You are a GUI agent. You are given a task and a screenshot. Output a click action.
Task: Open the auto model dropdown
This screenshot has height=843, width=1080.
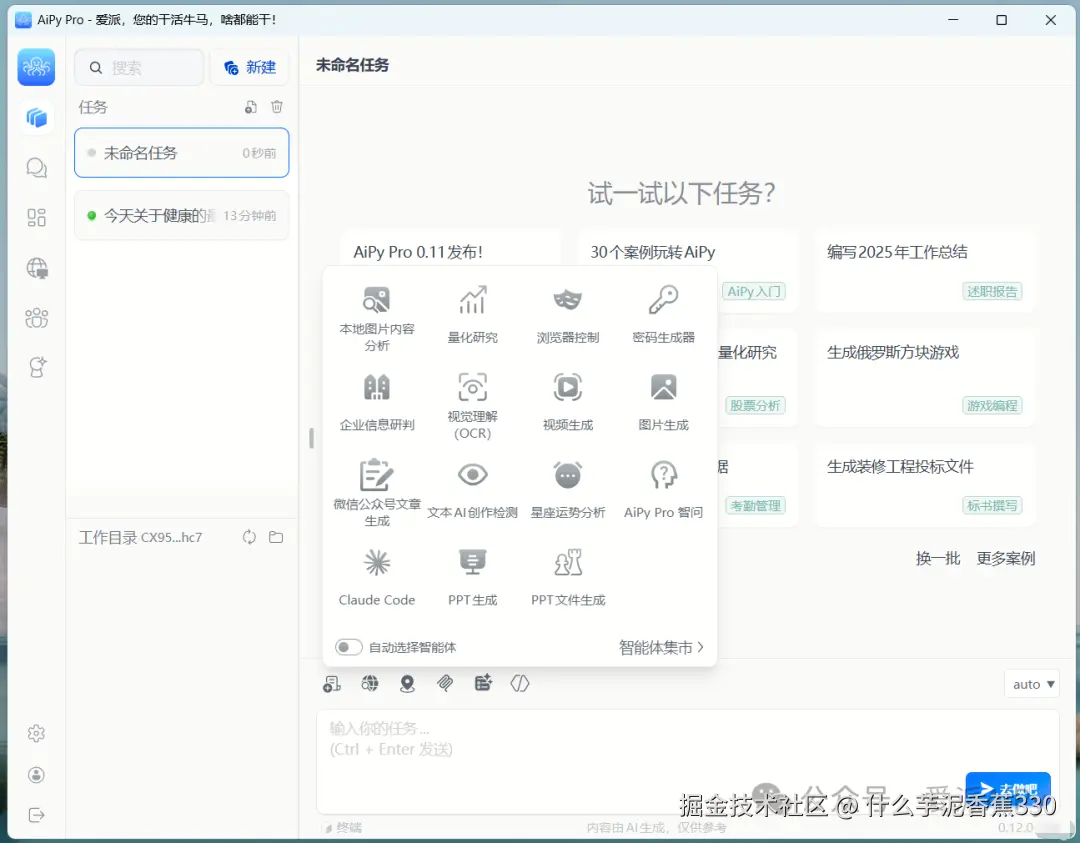[1032, 684]
